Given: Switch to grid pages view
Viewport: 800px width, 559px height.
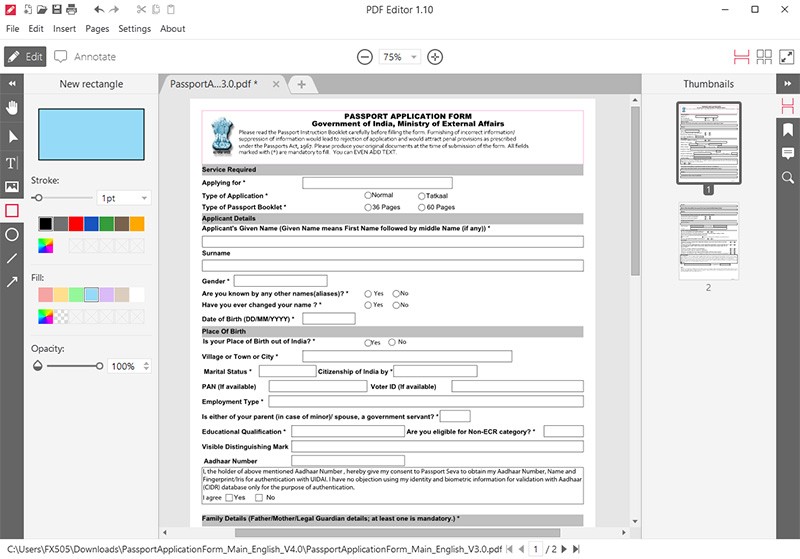Looking at the screenshot, I should 764,57.
